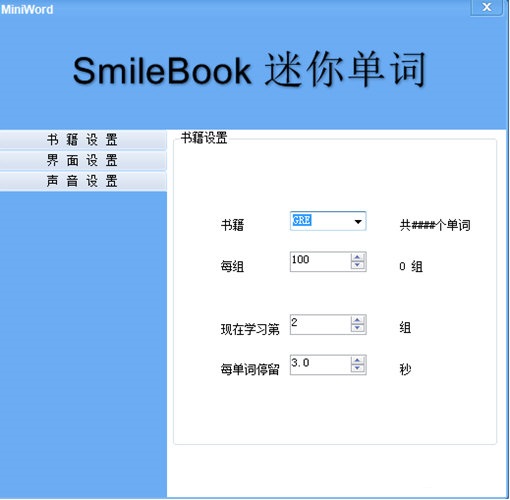Increase the 现在学习第 group number
Image resolution: width=510 pixels, height=500 pixels.
coord(357,320)
